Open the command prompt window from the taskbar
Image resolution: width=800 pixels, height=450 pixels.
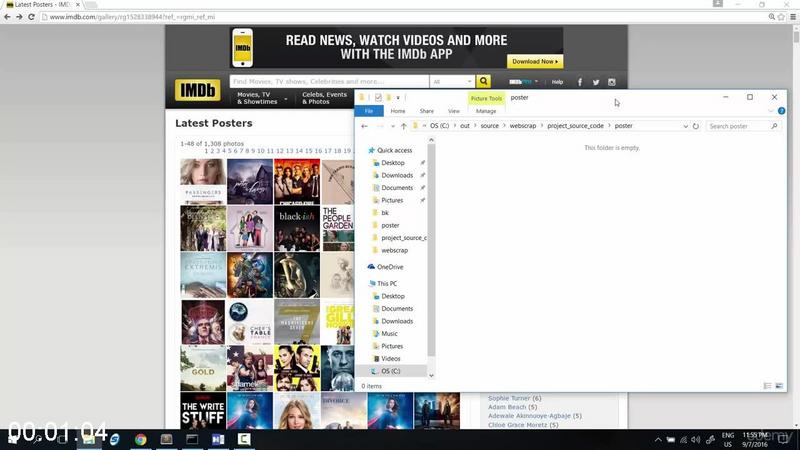tap(192, 439)
